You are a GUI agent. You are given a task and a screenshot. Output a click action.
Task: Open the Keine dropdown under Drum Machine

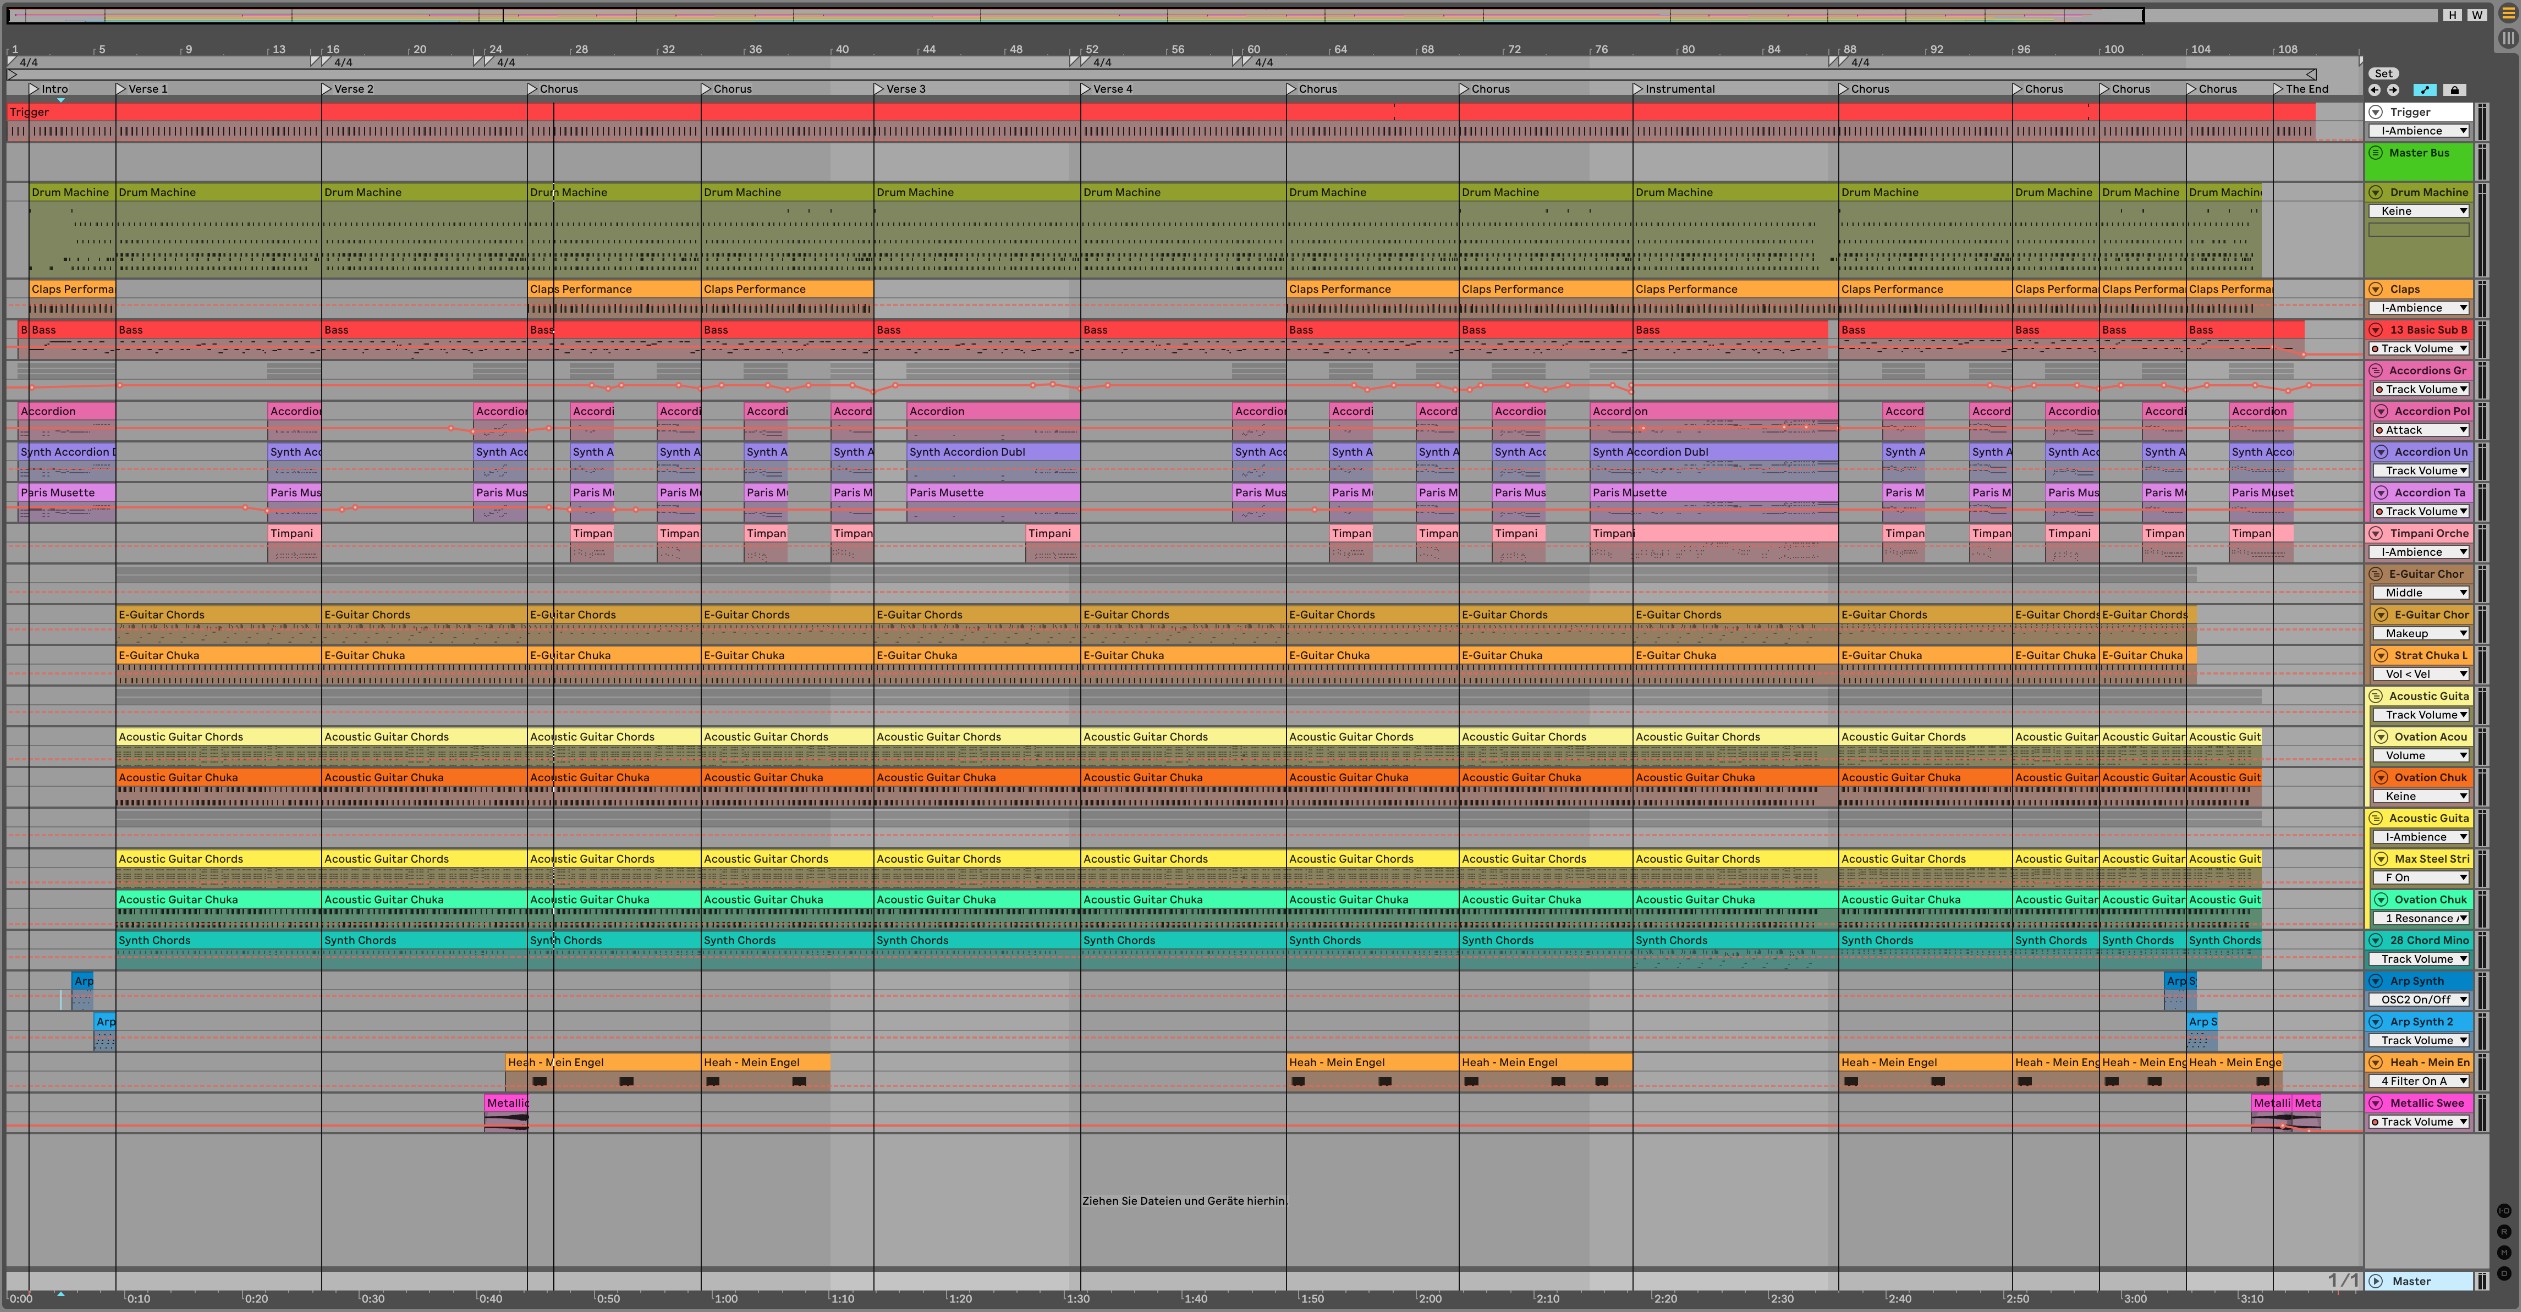(2419, 211)
